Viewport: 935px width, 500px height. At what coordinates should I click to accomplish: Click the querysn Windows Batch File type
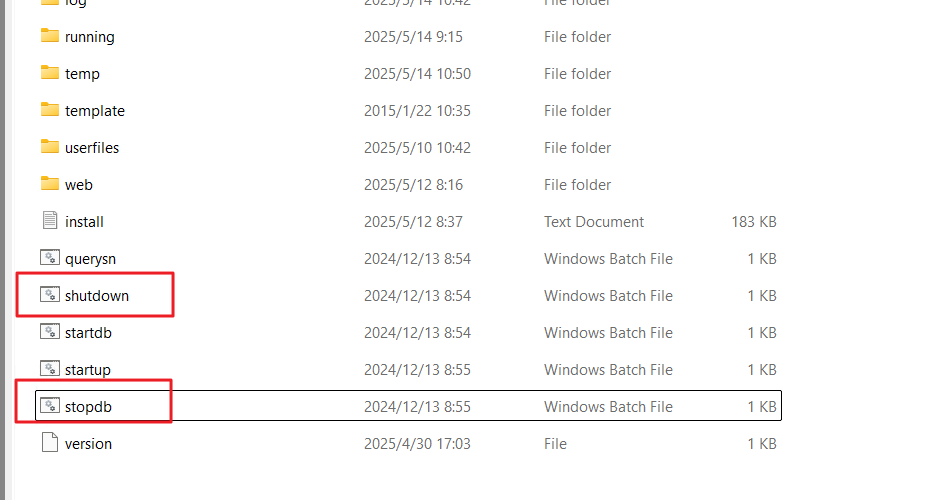coord(608,259)
